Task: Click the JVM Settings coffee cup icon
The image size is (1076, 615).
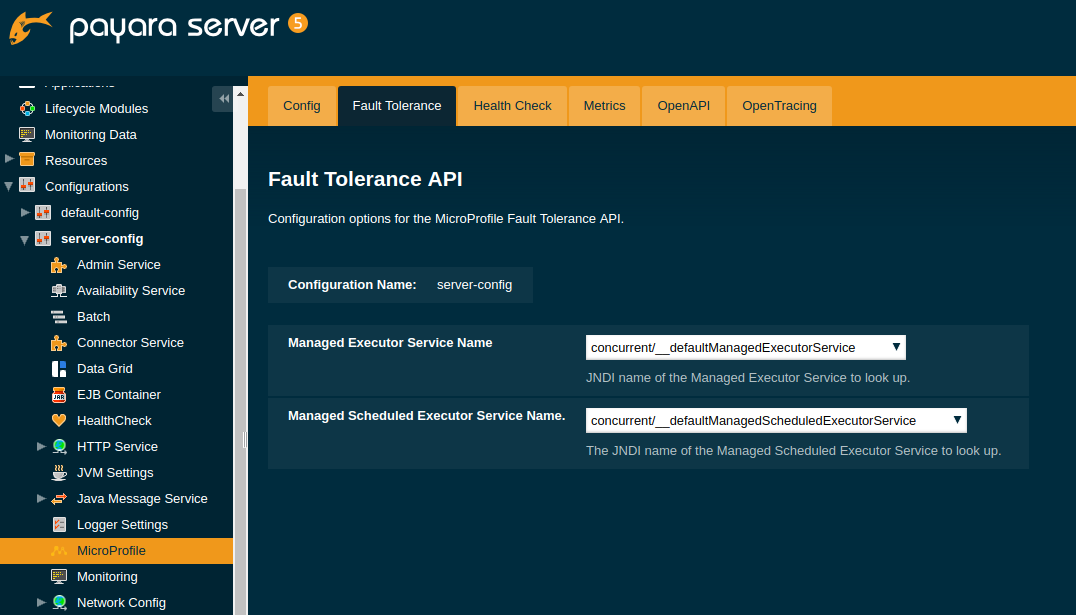Action: 59,472
